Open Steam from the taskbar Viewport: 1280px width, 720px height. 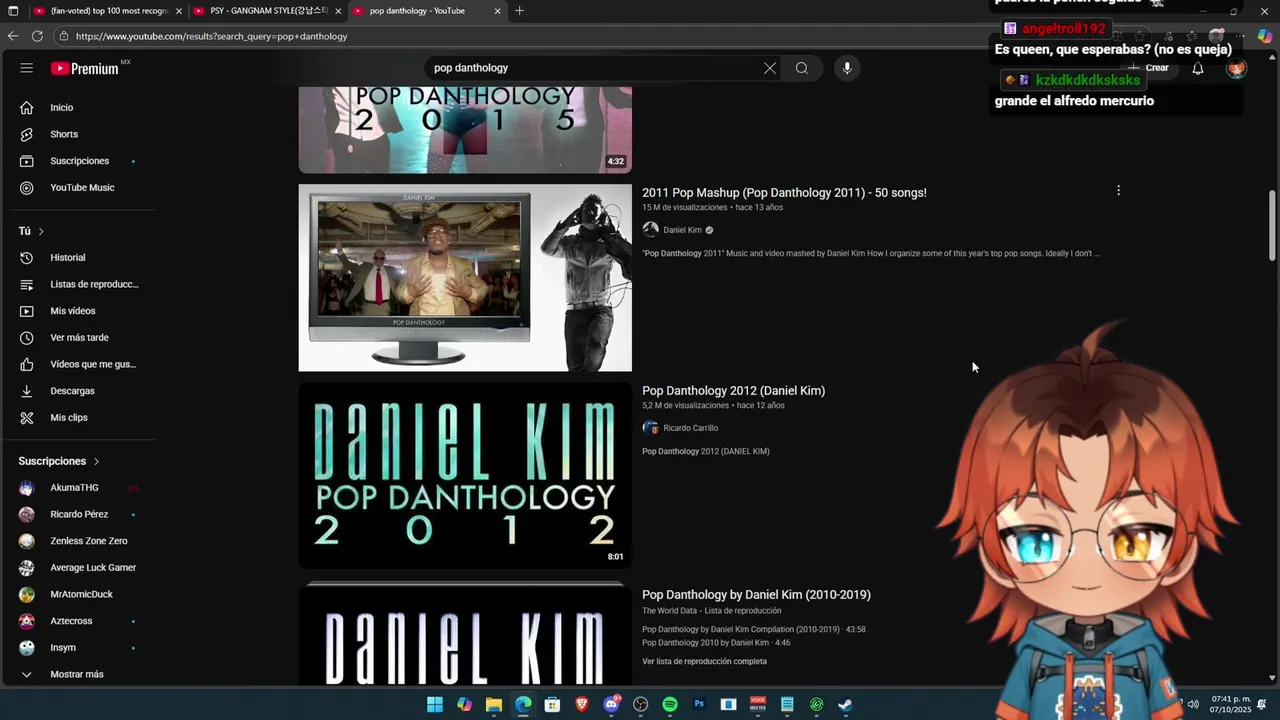[846, 704]
